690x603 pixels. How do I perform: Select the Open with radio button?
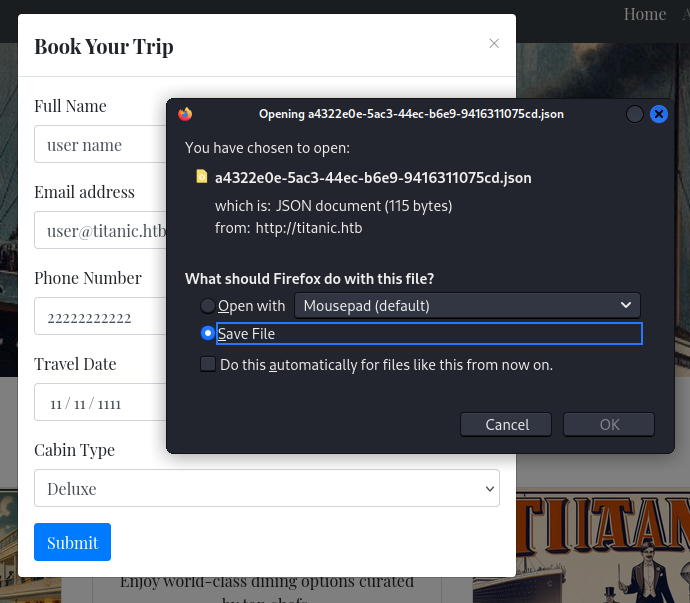(x=207, y=305)
